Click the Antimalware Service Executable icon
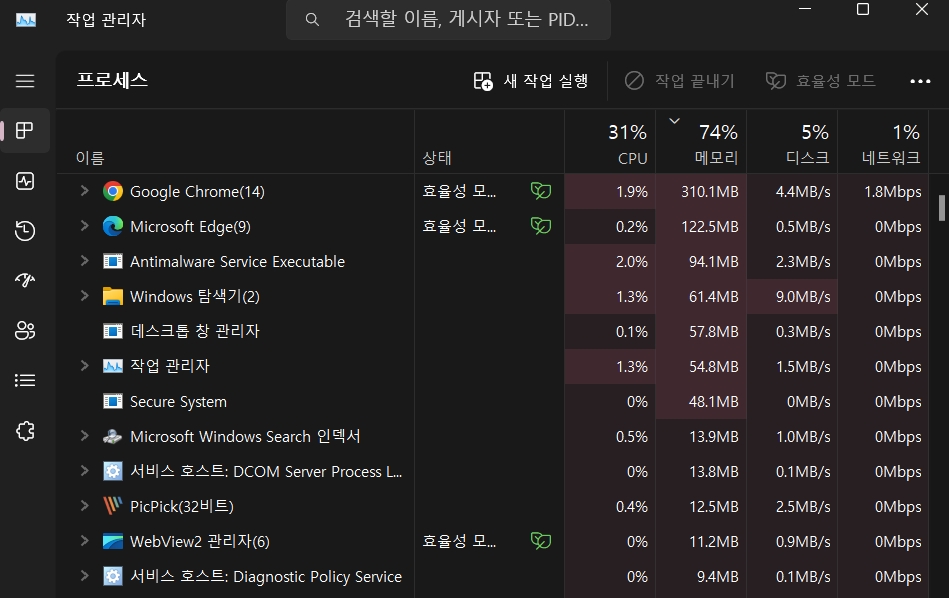The height and width of the screenshot is (598, 949). pyautogui.click(x=113, y=261)
